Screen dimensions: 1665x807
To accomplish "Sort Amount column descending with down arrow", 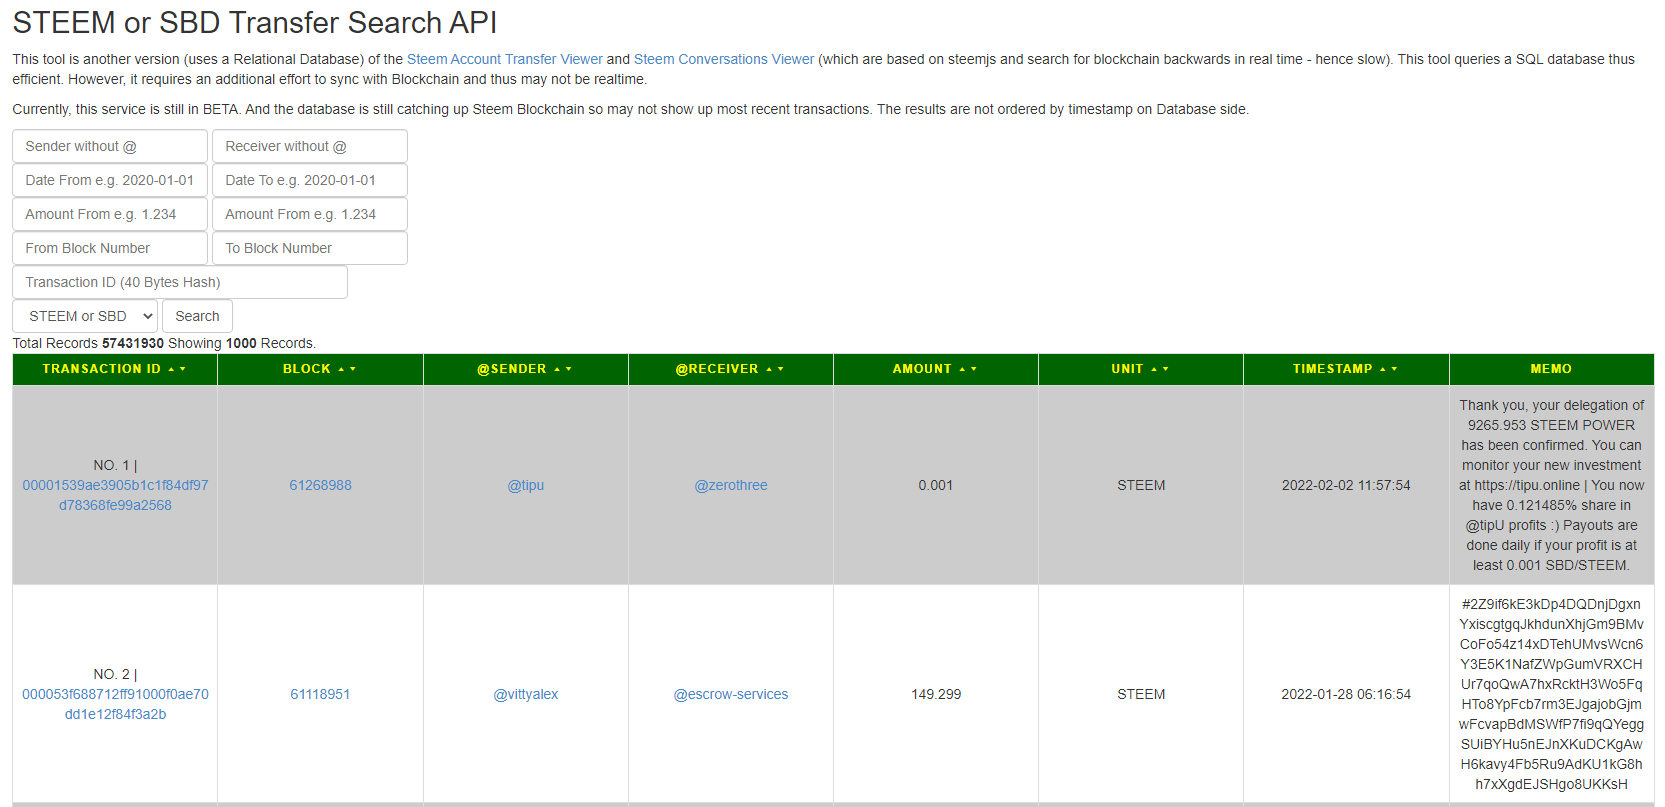I will click(974, 369).
